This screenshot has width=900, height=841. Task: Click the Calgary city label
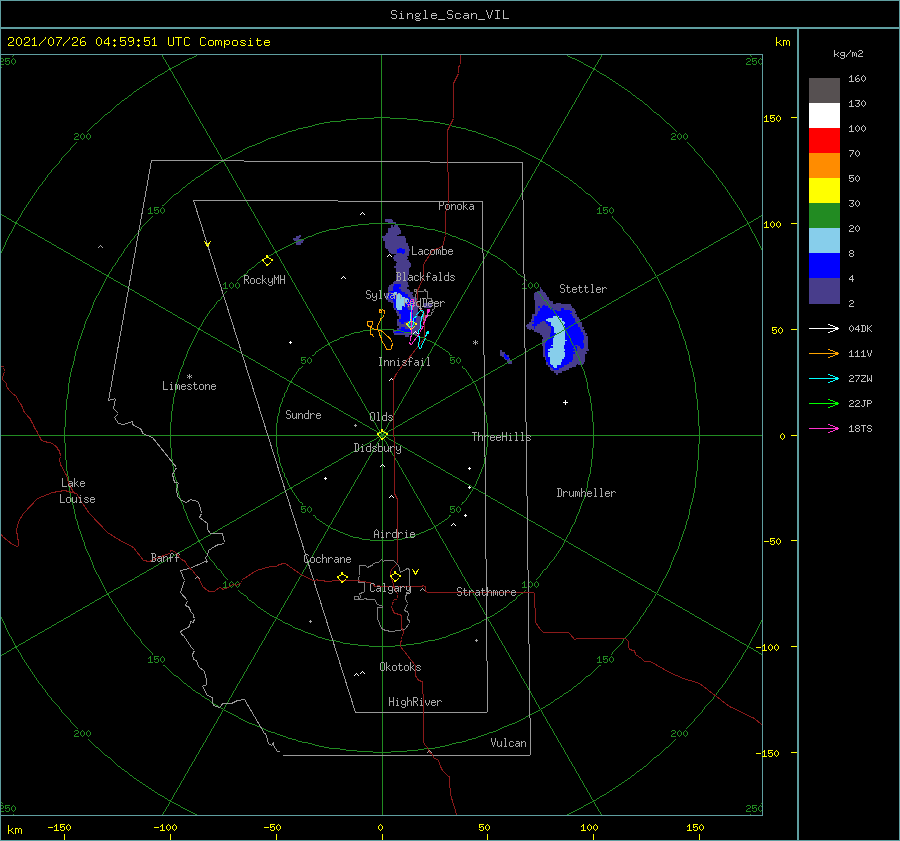pyautogui.click(x=390, y=588)
